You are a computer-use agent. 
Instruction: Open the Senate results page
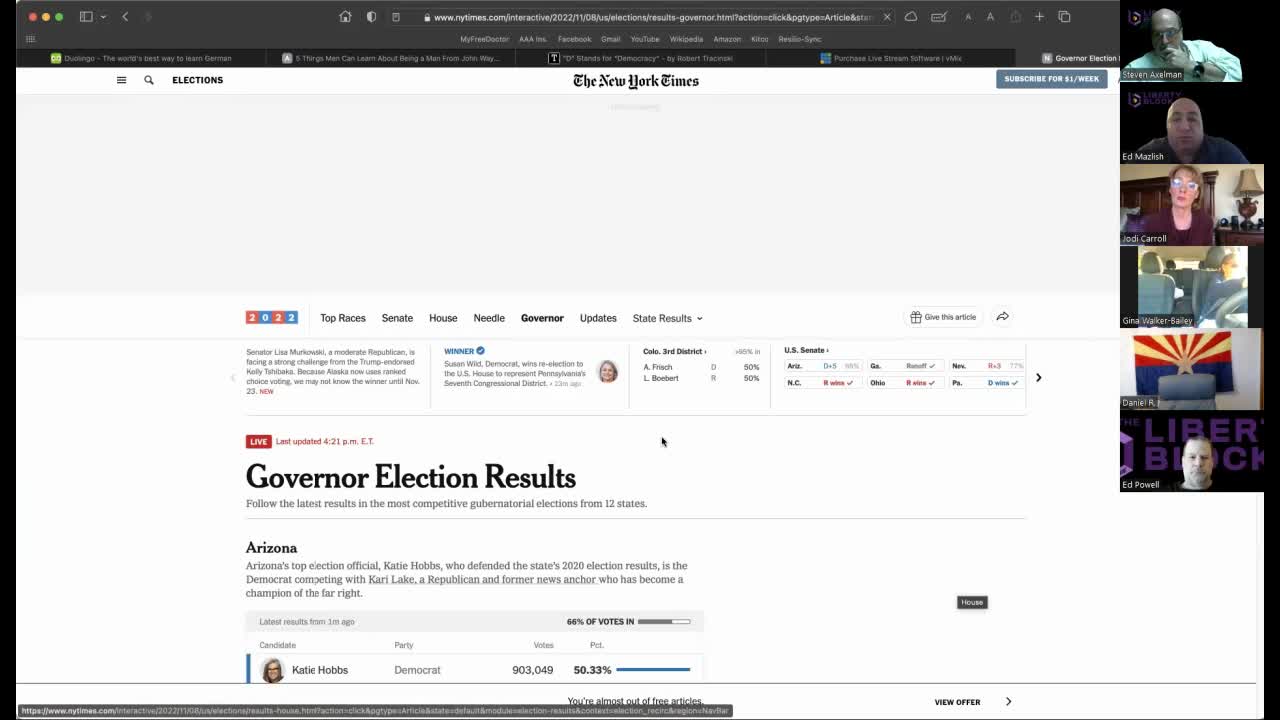click(x=397, y=318)
